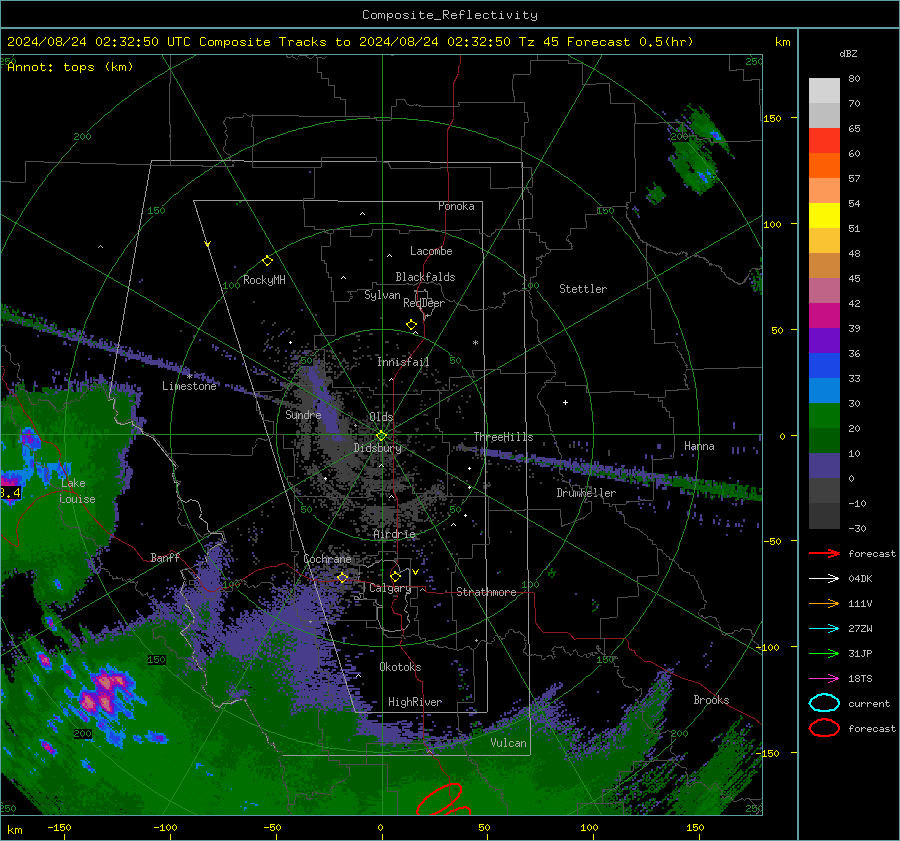This screenshot has height=841, width=900.
Task: Click the cyan current ellipse legend icon
Action: click(825, 703)
